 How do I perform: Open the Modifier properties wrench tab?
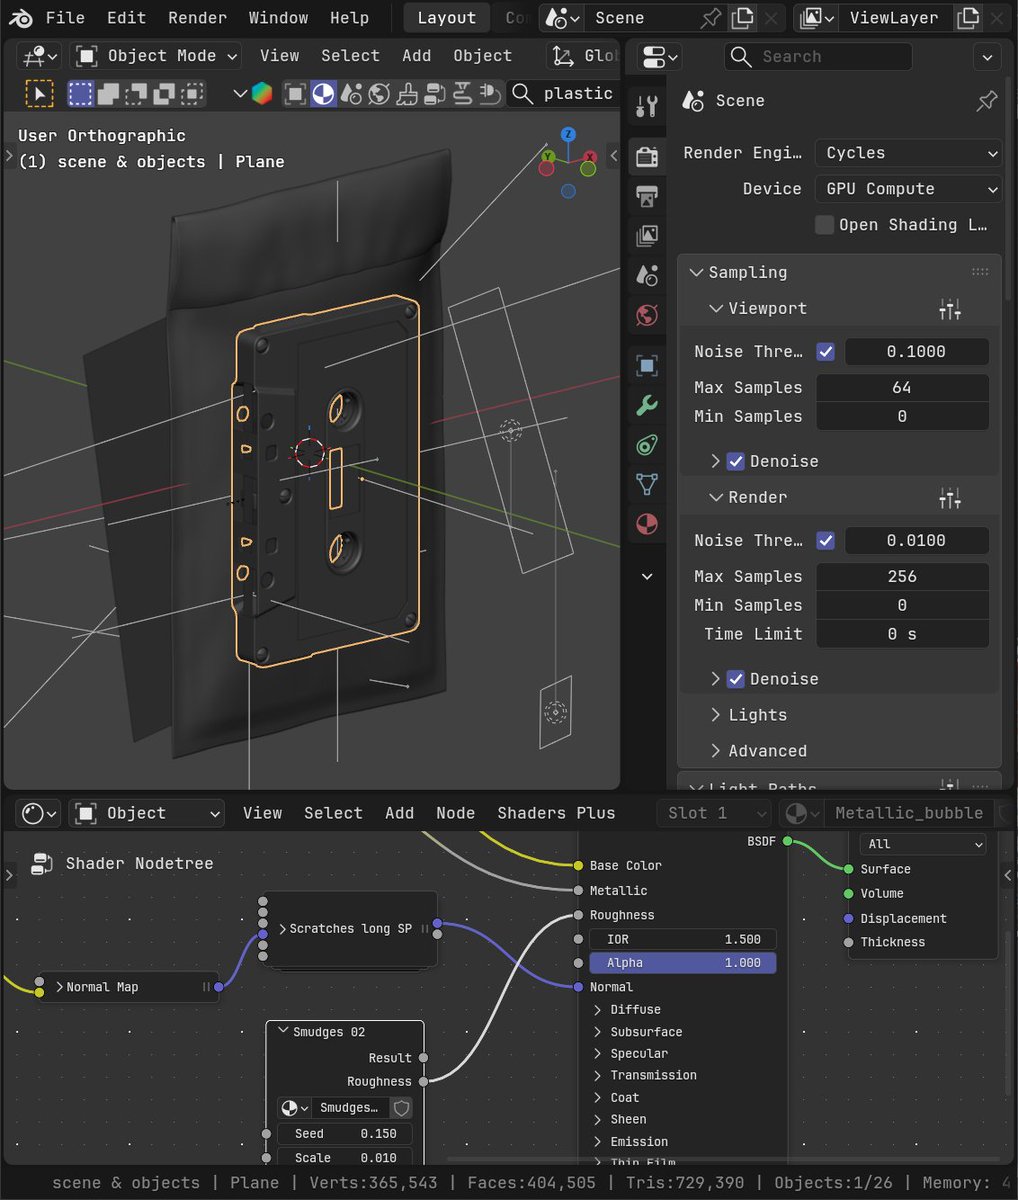[x=646, y=405]
